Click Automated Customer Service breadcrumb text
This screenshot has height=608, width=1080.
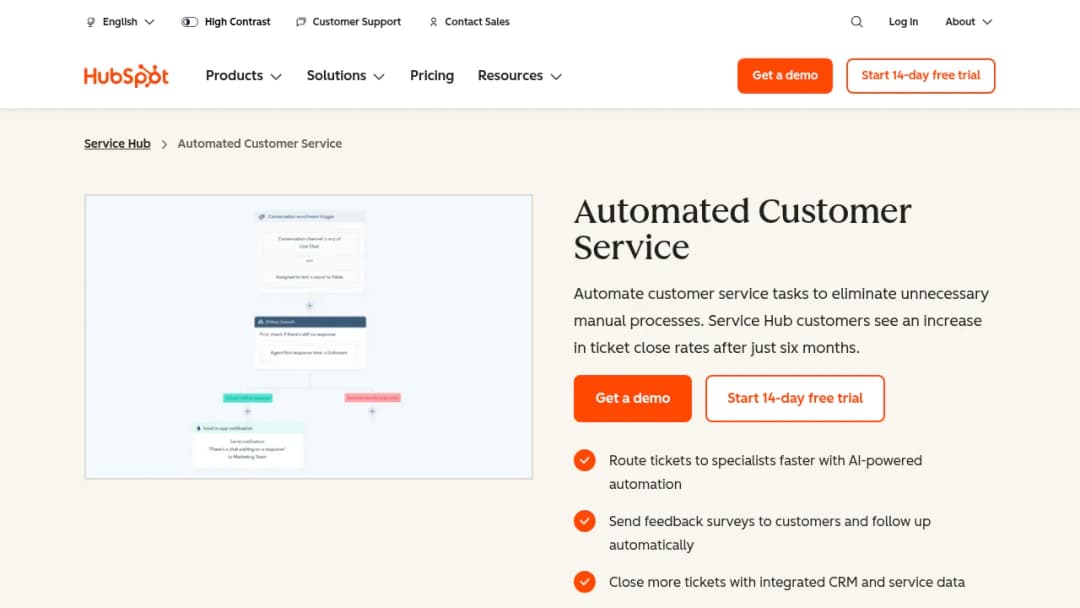(260, 143)
